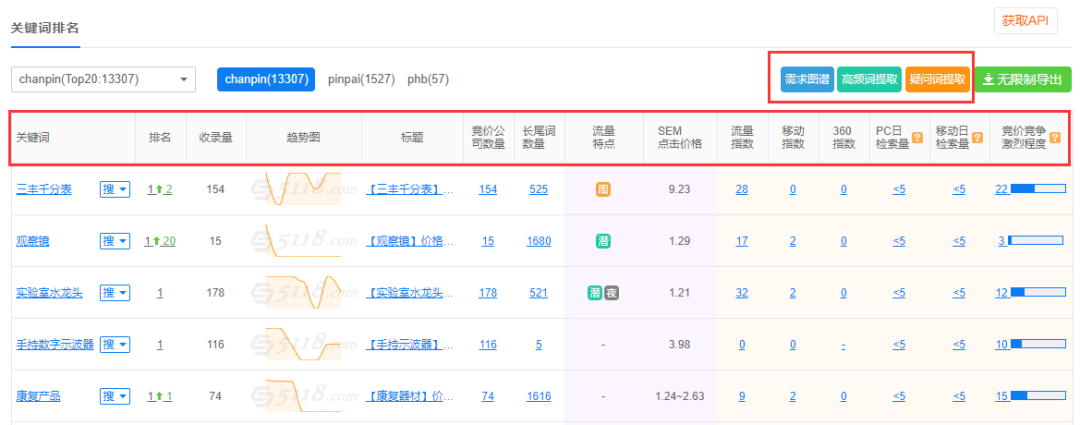Image resolution: width=1080 pixels, height=425 pixels.
Task: Click 竞价公司数量 value 116
Action: coord(488,344)
